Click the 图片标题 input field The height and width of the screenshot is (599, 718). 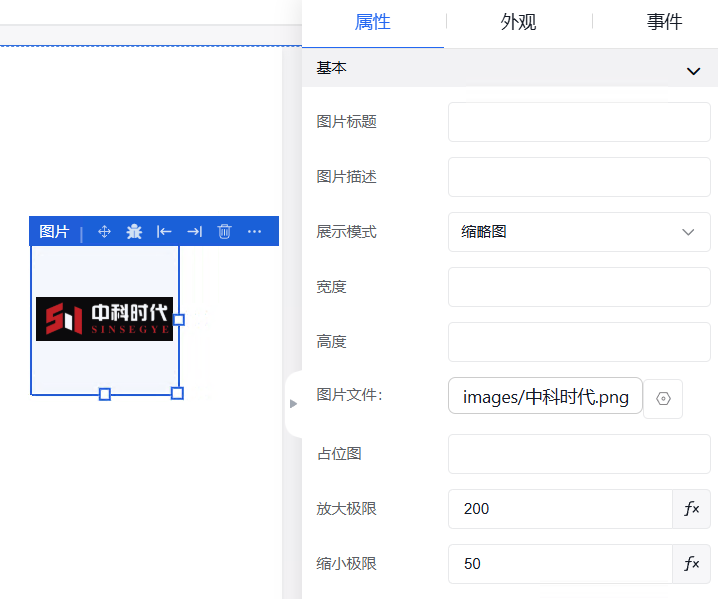[x=578, y=122]
